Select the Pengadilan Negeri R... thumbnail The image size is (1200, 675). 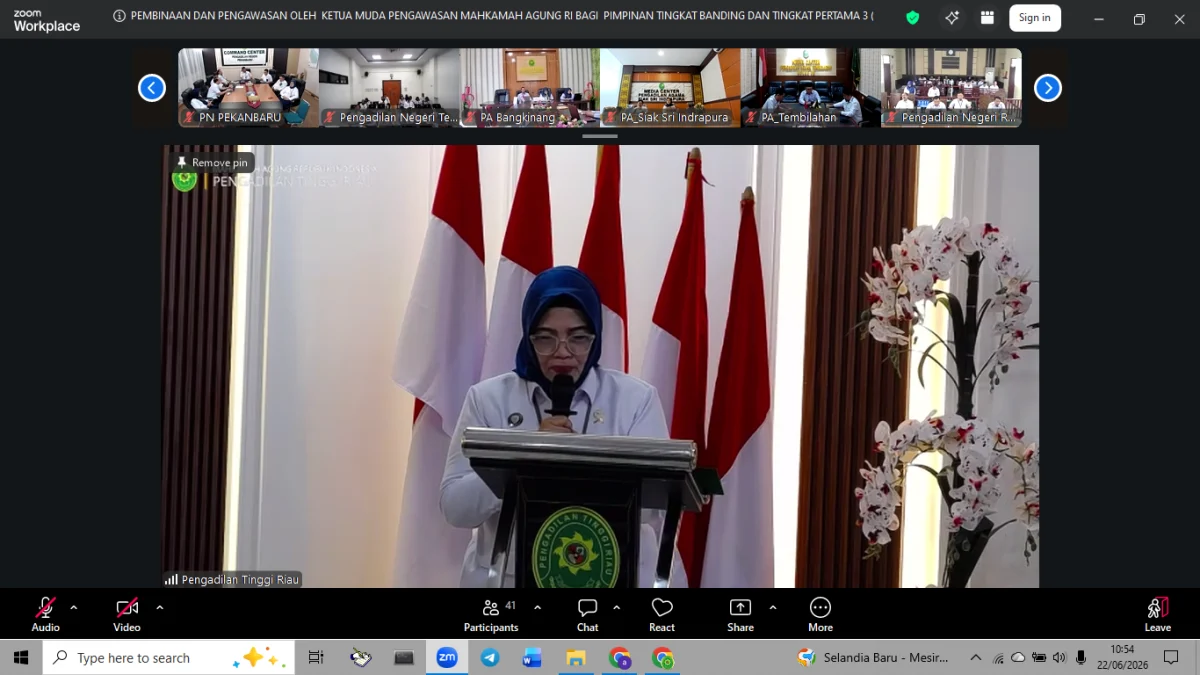click(951, 88)
